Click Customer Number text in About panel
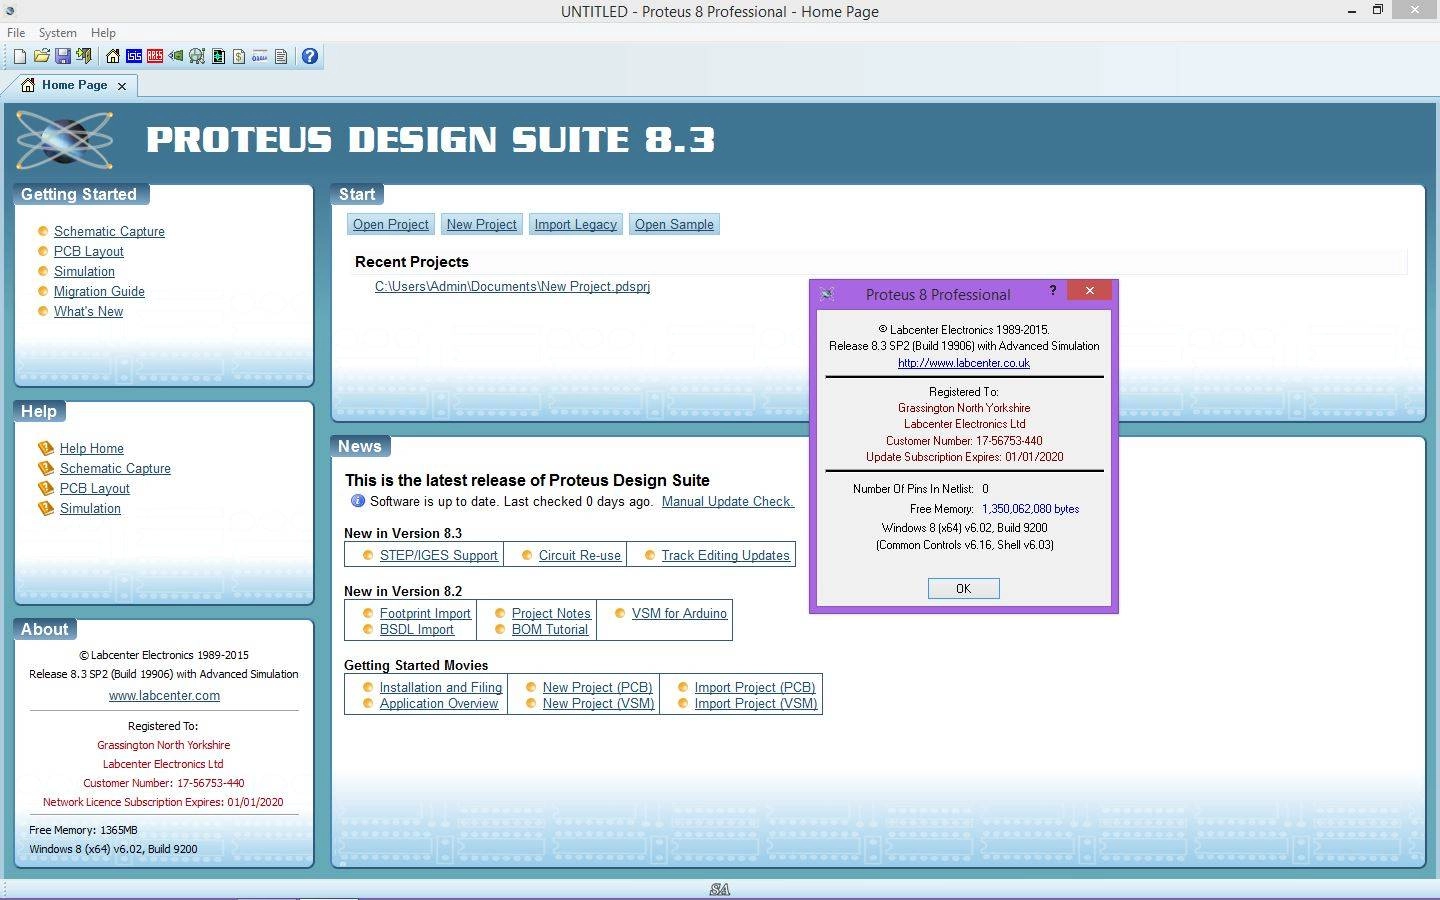Image resolution: width=1440 pixels, height=900 pixels. tap(164, 783)
